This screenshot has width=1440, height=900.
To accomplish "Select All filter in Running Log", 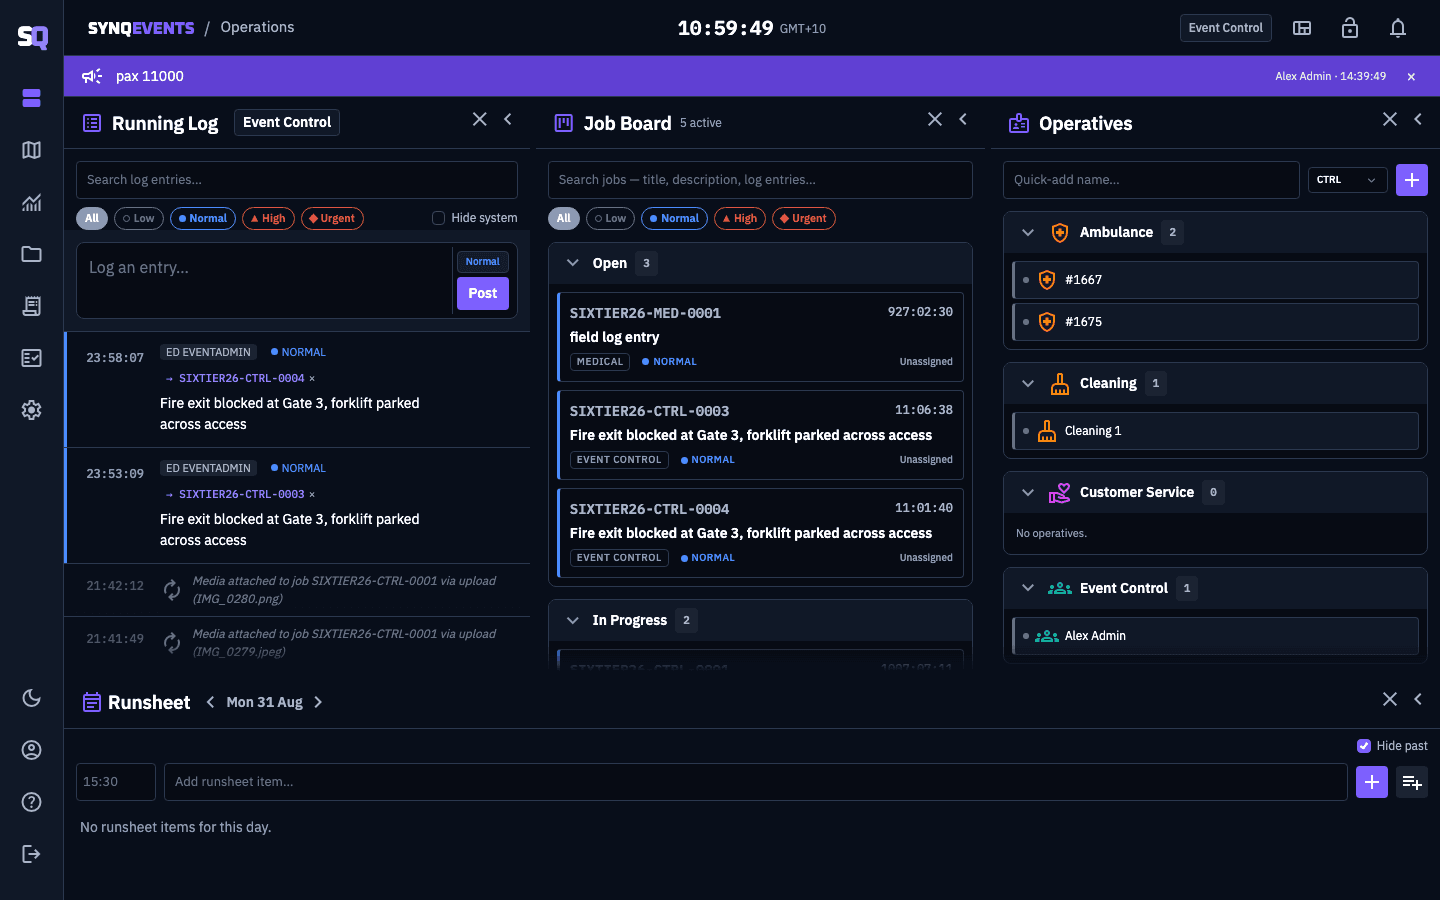I will coord(92,218).
